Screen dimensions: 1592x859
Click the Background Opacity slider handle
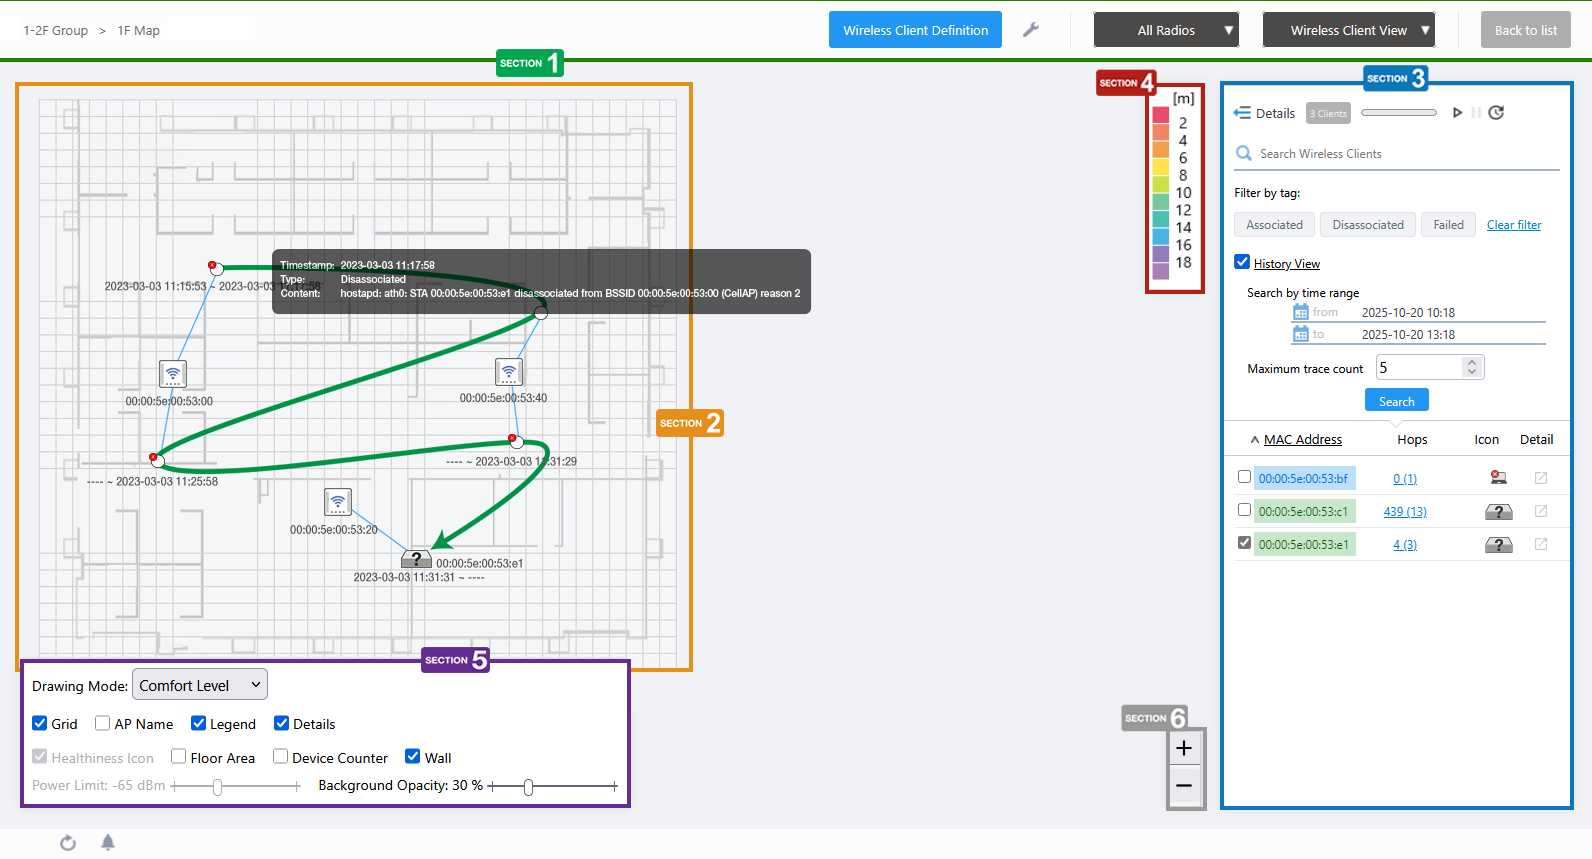[x=528, y=787]
